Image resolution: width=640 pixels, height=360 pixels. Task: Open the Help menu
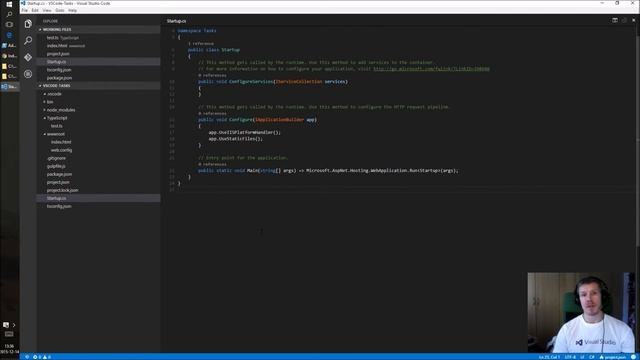tap(72, 10)
